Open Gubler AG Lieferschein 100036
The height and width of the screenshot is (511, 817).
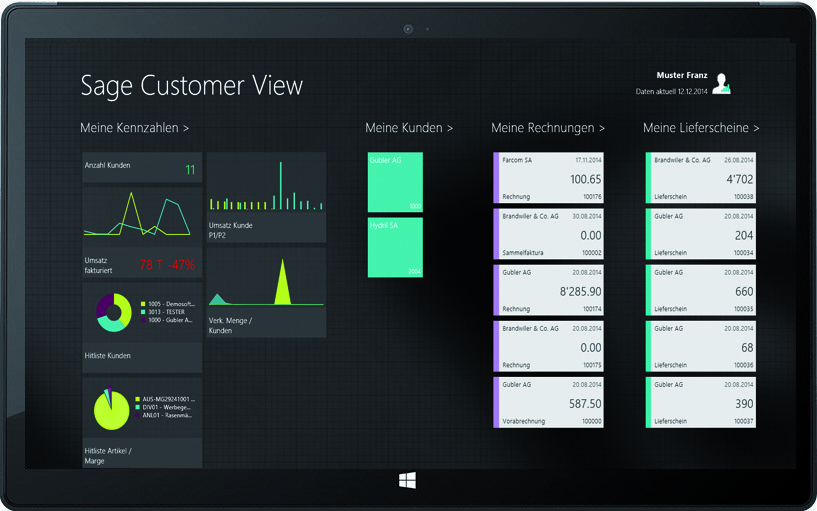click(700, 346)
